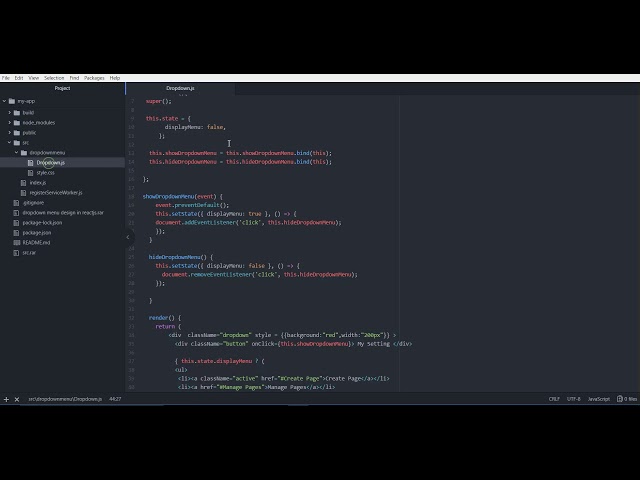Image resolution: width=640 pixels, height=480 pixels.
Task: Click the X icon in status bar
Action: click(17, 399)
